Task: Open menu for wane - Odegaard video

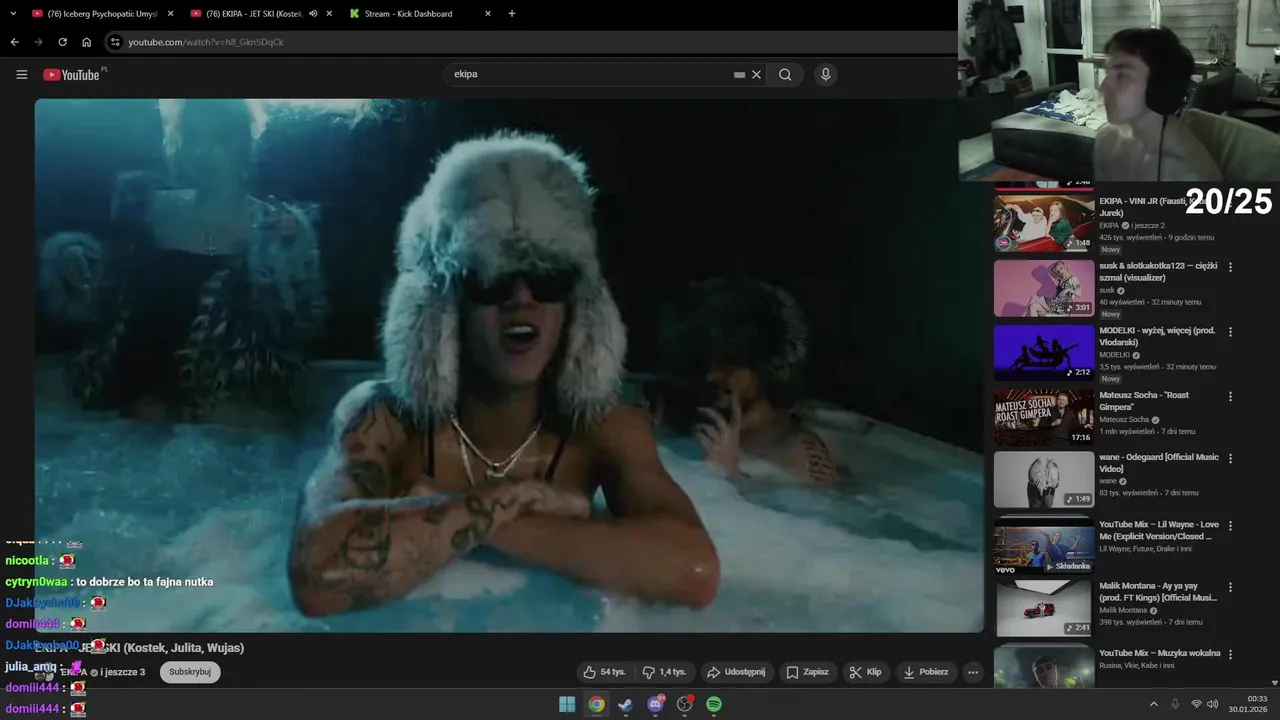Action: 1231,458
